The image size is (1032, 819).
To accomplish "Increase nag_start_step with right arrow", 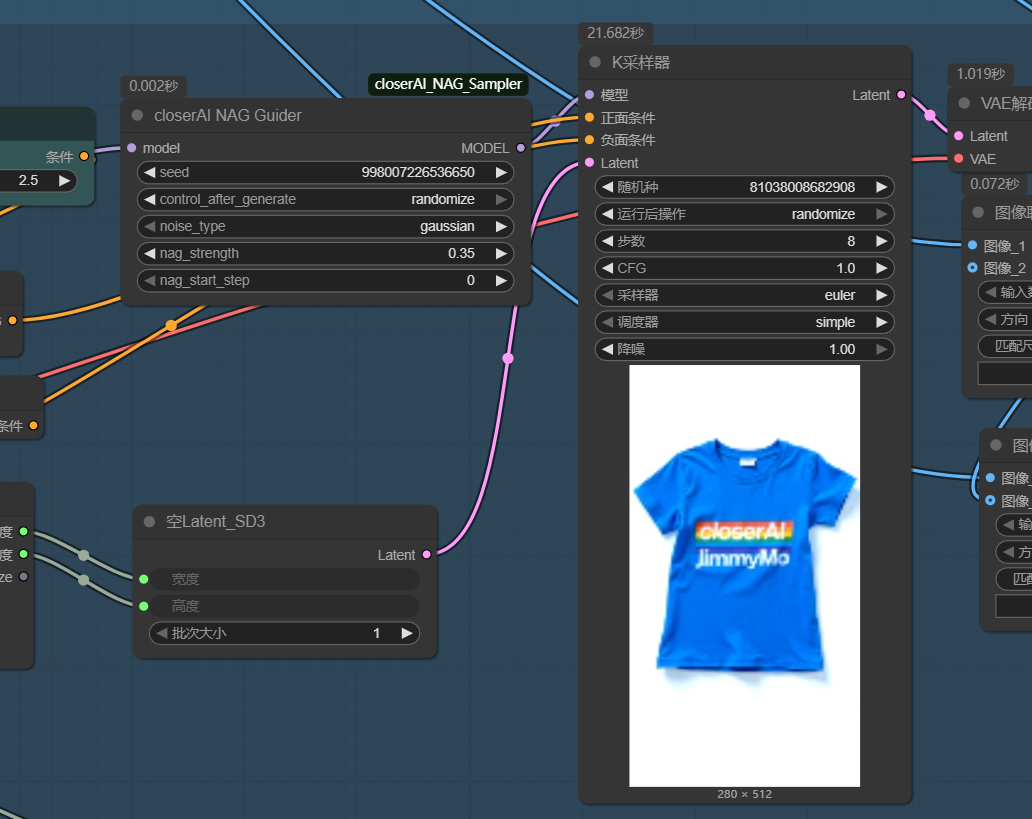I will tap(502, 280).
